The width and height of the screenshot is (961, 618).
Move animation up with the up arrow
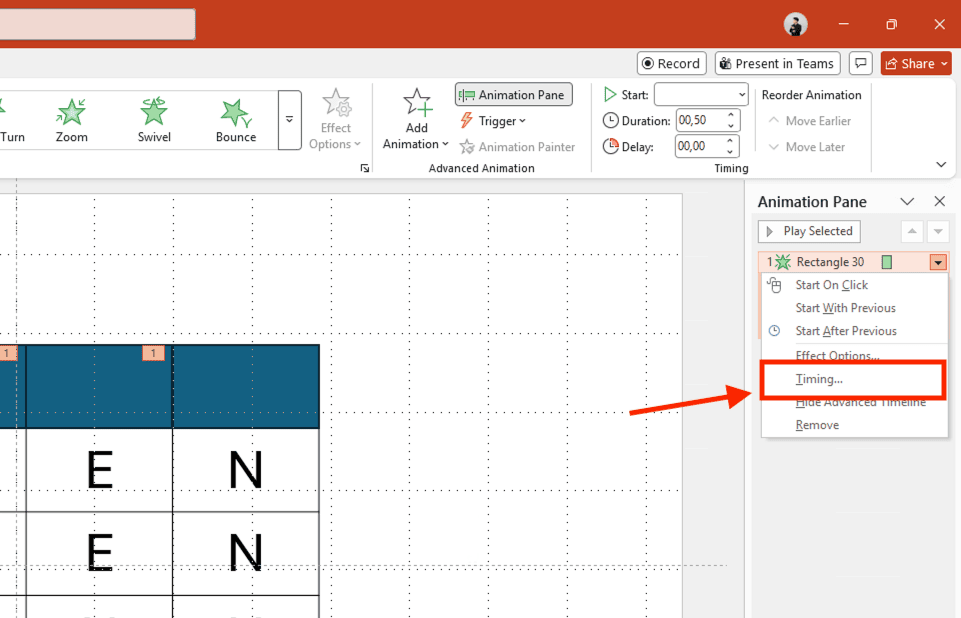pos(912,231)
